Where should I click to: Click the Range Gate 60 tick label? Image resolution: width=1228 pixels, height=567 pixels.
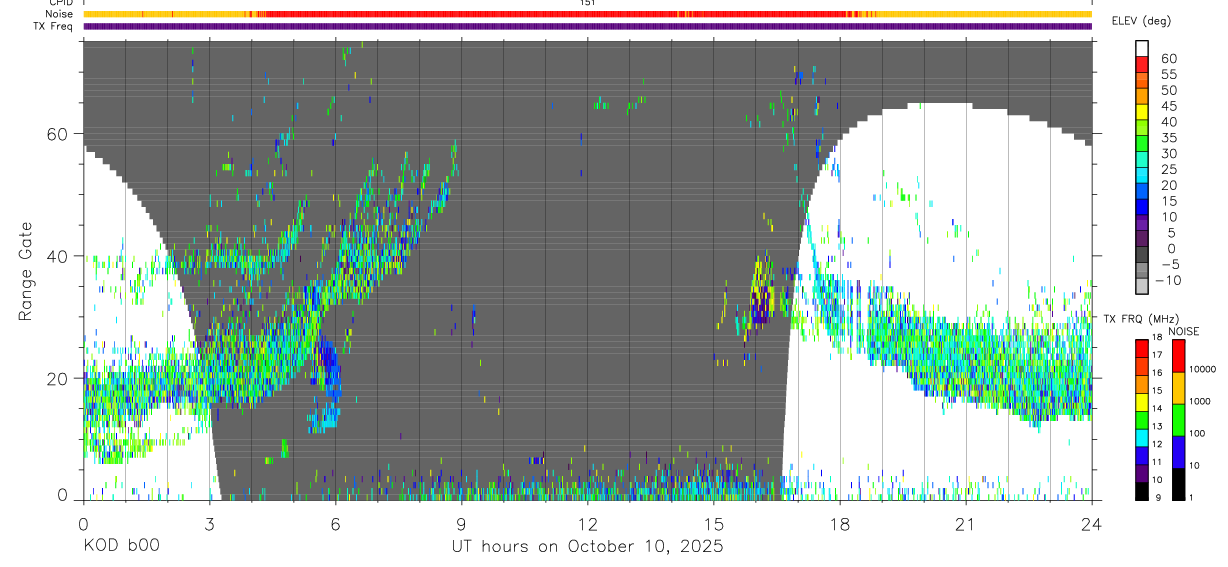[56, 134]
